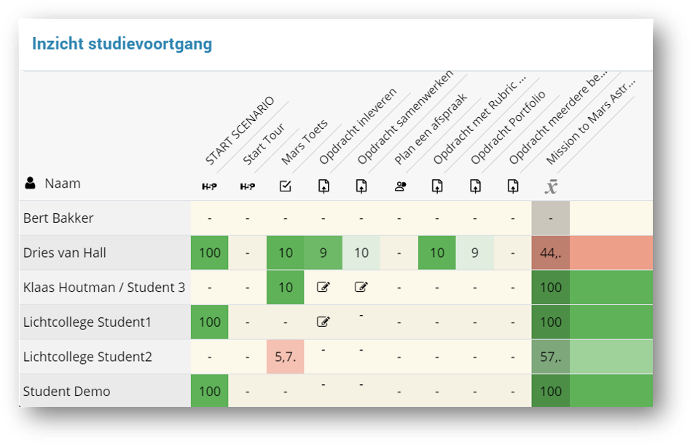
Task: Click the Plan een afspraak appointment icon
Action: point(399,186)
